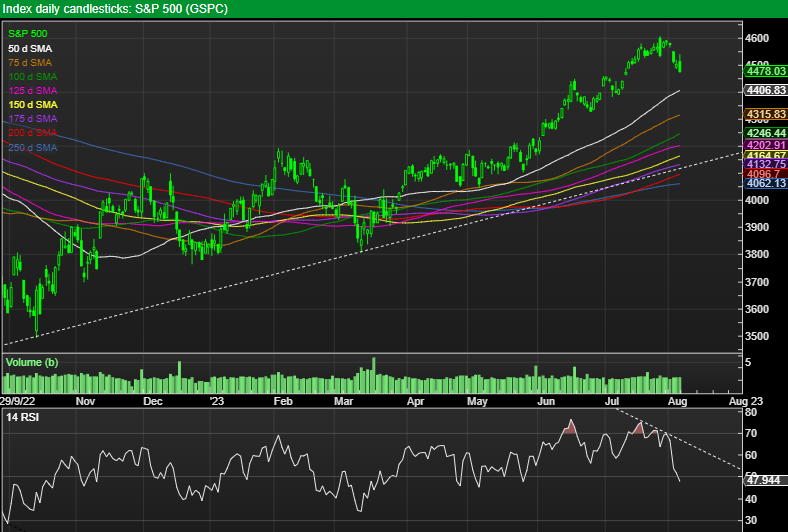
Task: Click the 4246.44 value tag
Action: coord(765,133)
